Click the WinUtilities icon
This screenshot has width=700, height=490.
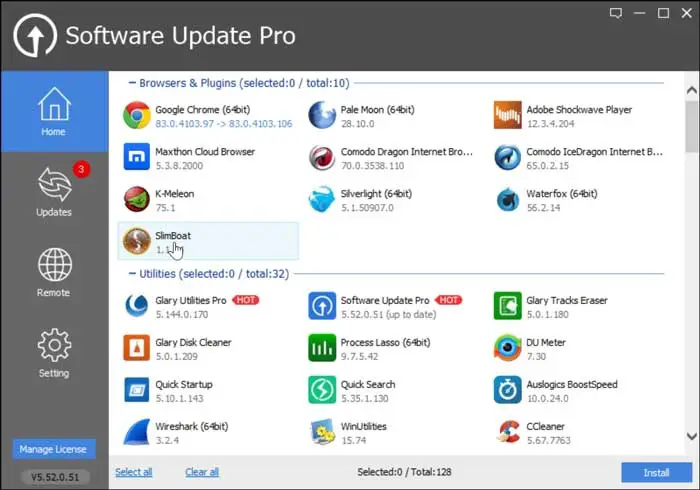[322, 432]
